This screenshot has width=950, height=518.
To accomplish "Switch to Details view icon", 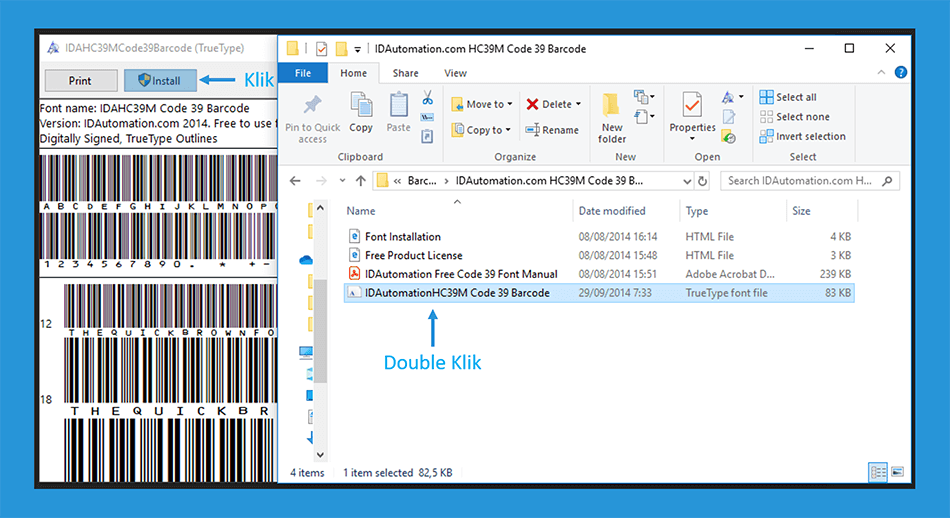I will click(x=878, y=472).
